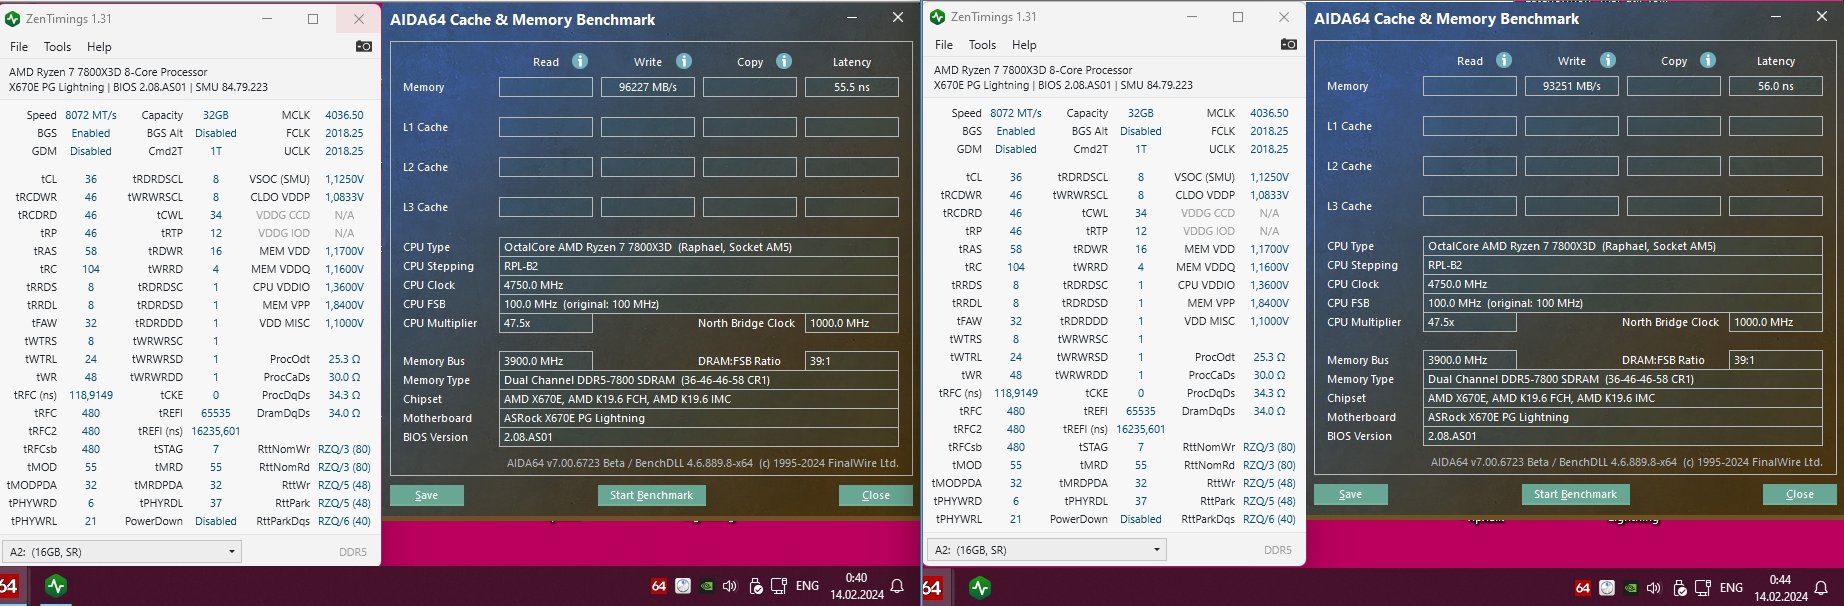
Task: Open volume speaker icon near 0:44 clock
Action: pyautogui.click(x=1654, y=588)
